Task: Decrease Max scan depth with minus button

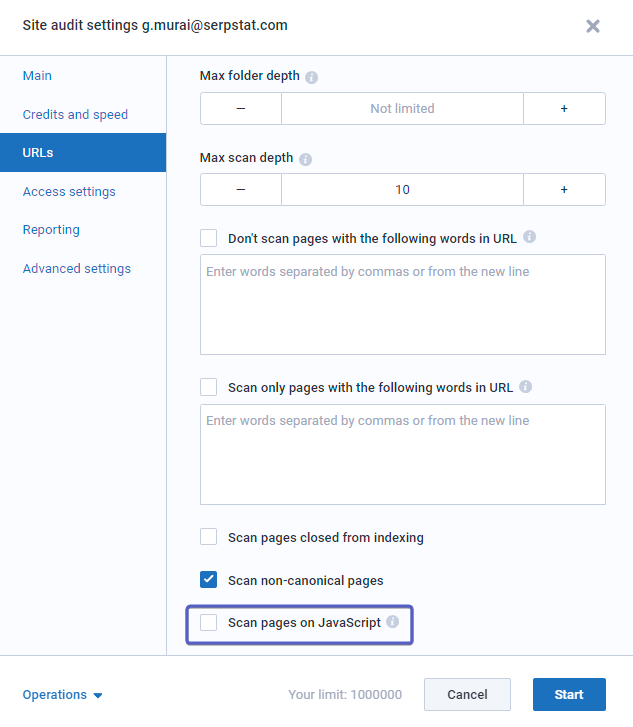Action: pyautogui.click(x=241, y=189)
